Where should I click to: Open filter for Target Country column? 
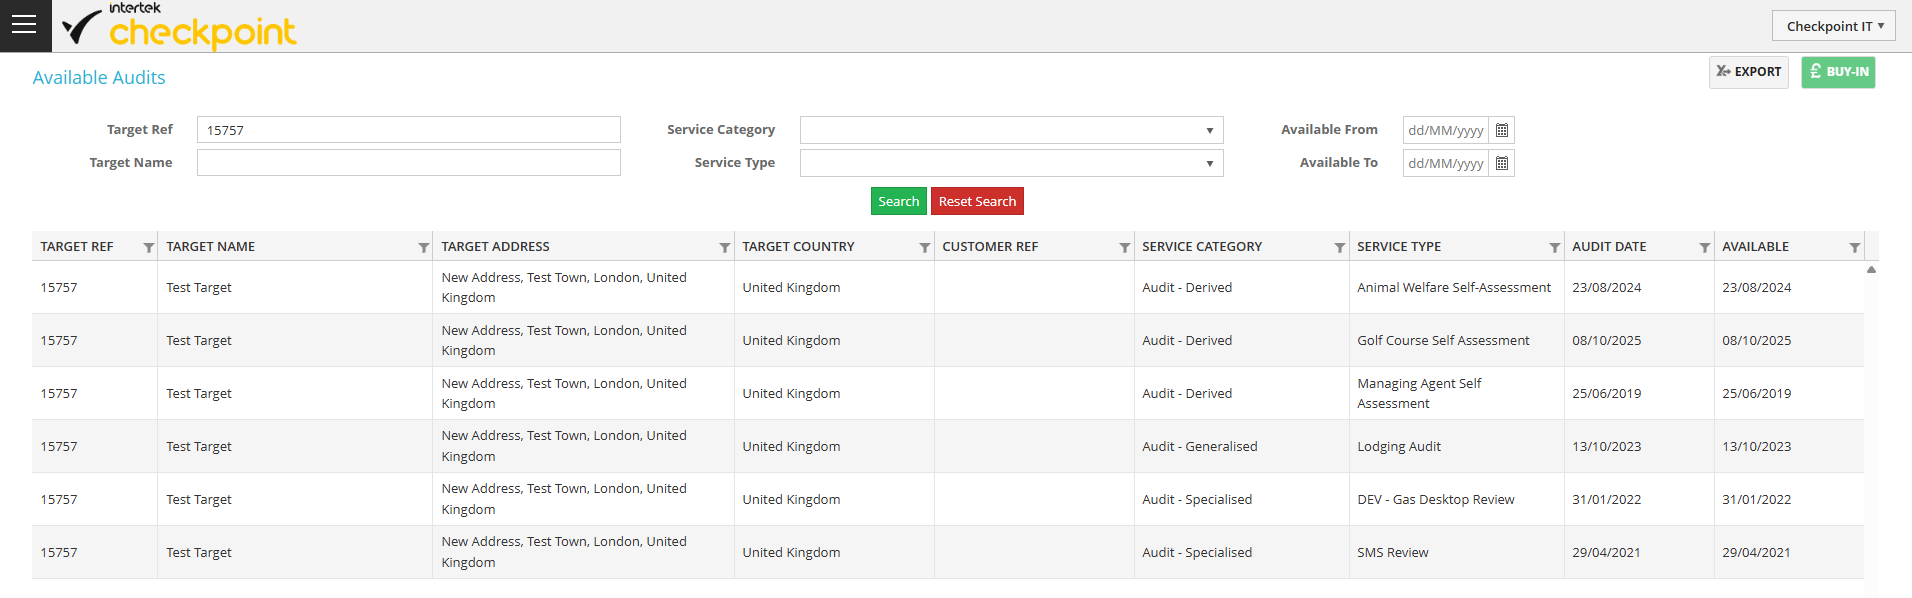pyautogui.click(x=924, y=247)
